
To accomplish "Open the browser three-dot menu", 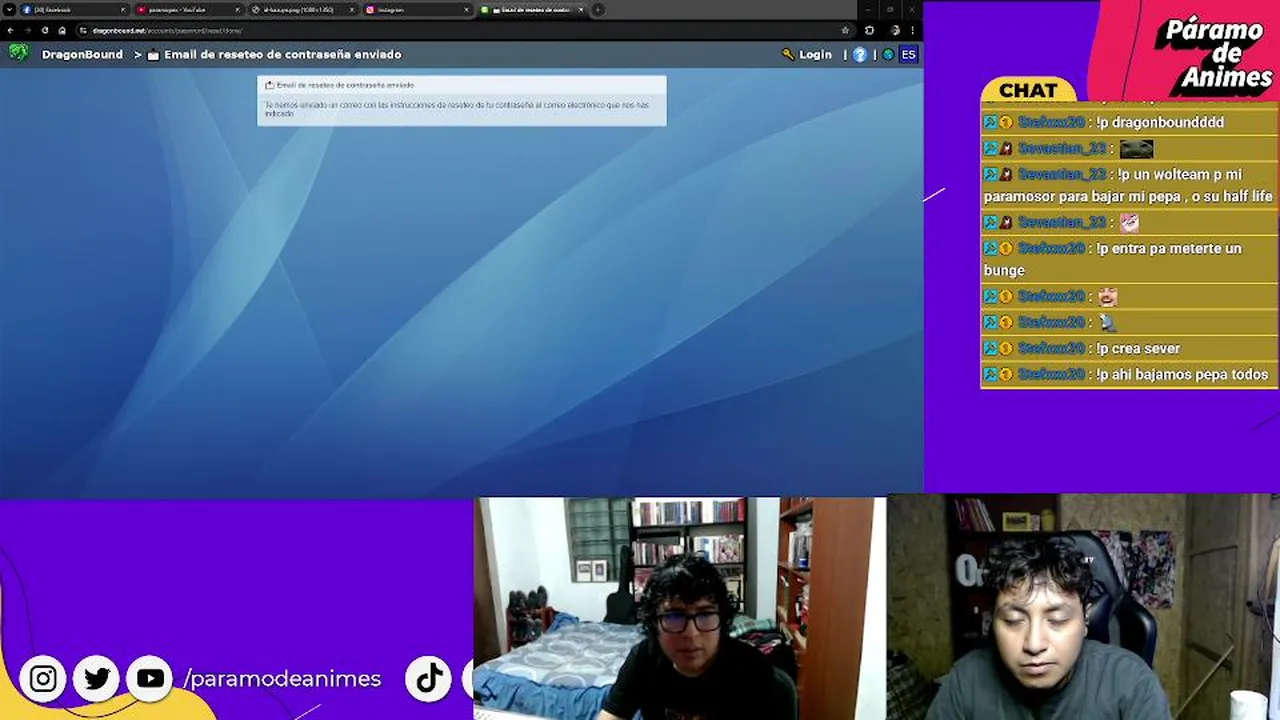I will [912, 30].
